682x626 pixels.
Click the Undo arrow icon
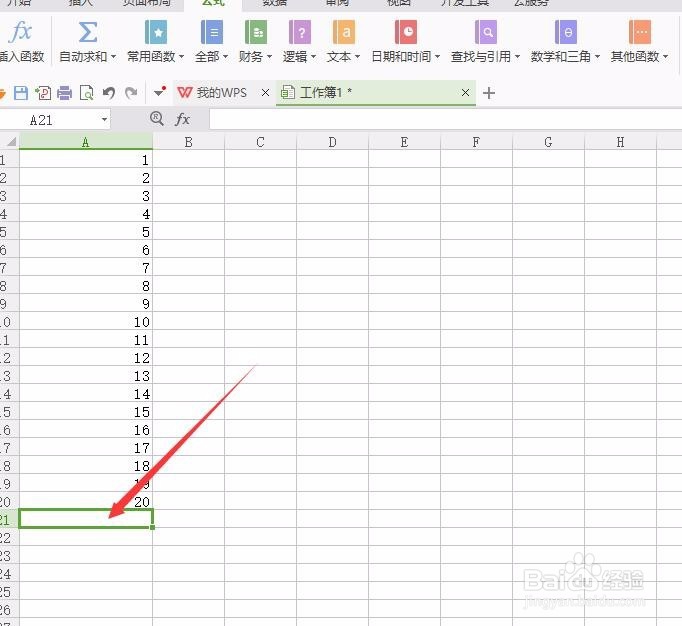[109, 93]
